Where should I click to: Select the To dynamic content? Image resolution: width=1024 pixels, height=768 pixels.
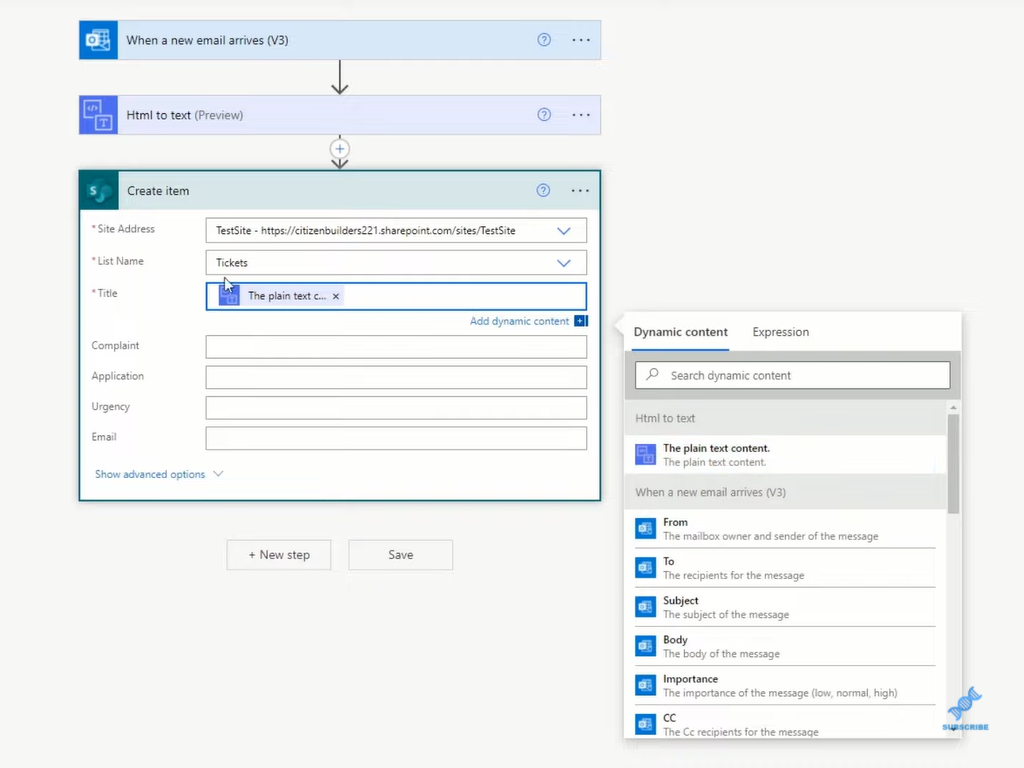[x=785, y=568]
